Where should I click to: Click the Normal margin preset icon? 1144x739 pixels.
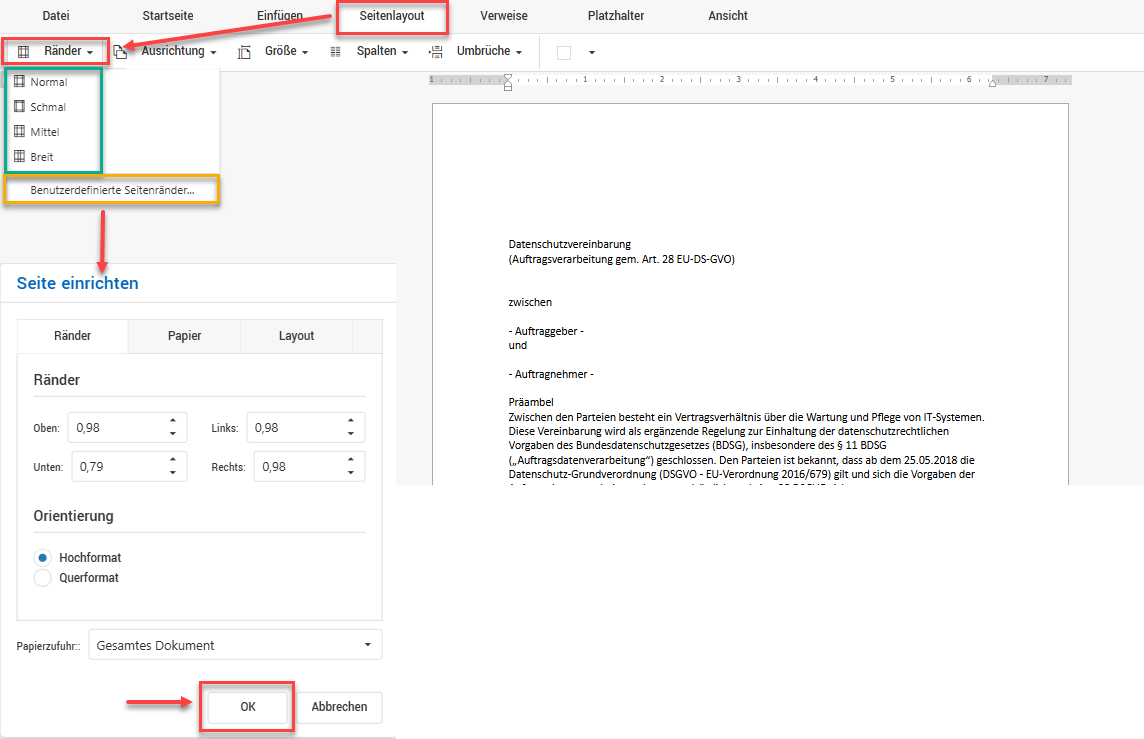20,82
